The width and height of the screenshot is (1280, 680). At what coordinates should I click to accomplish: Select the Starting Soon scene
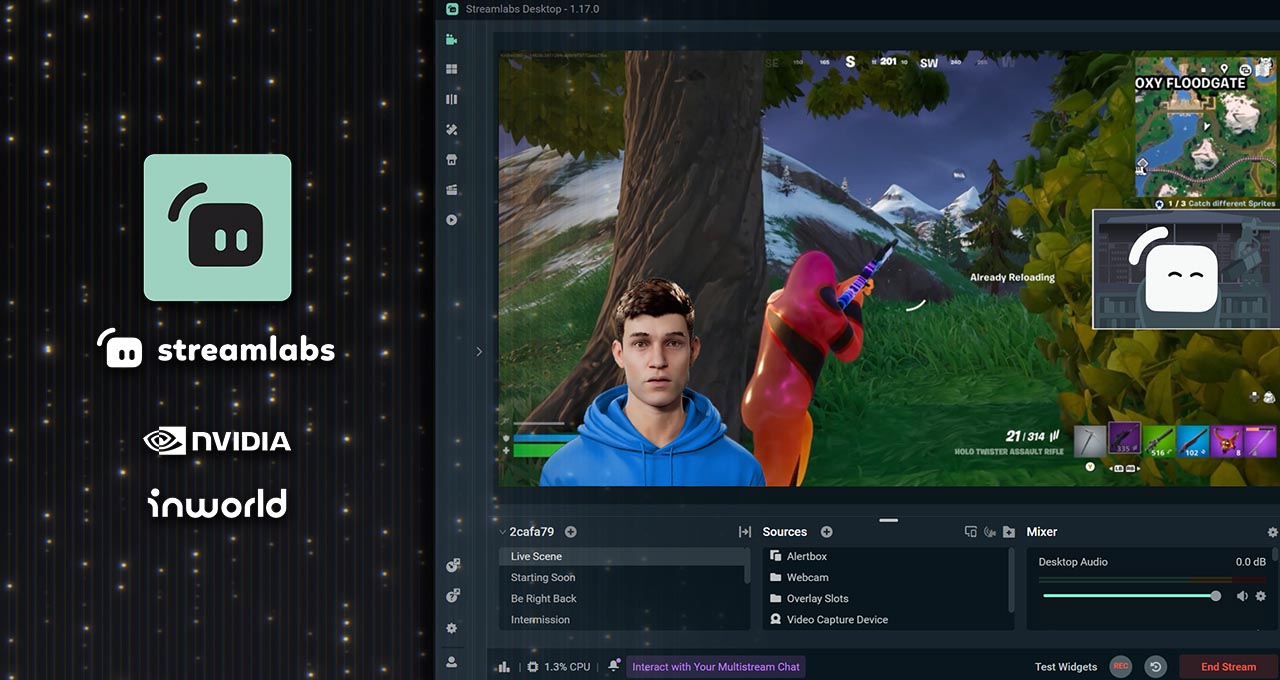tap(542, 577)
